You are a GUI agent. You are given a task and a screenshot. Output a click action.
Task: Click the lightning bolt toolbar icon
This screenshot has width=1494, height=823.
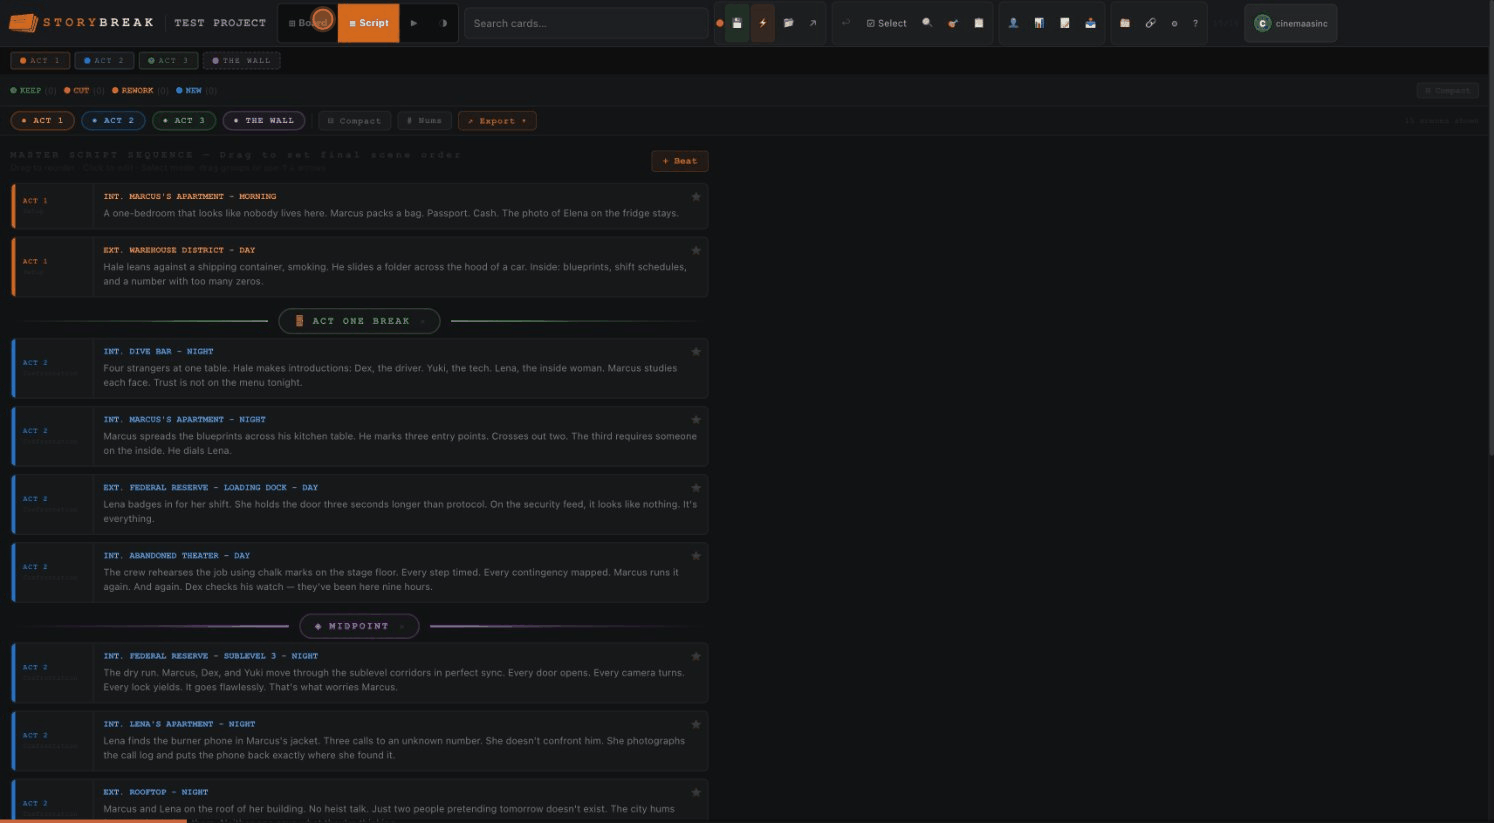point(763,23)
